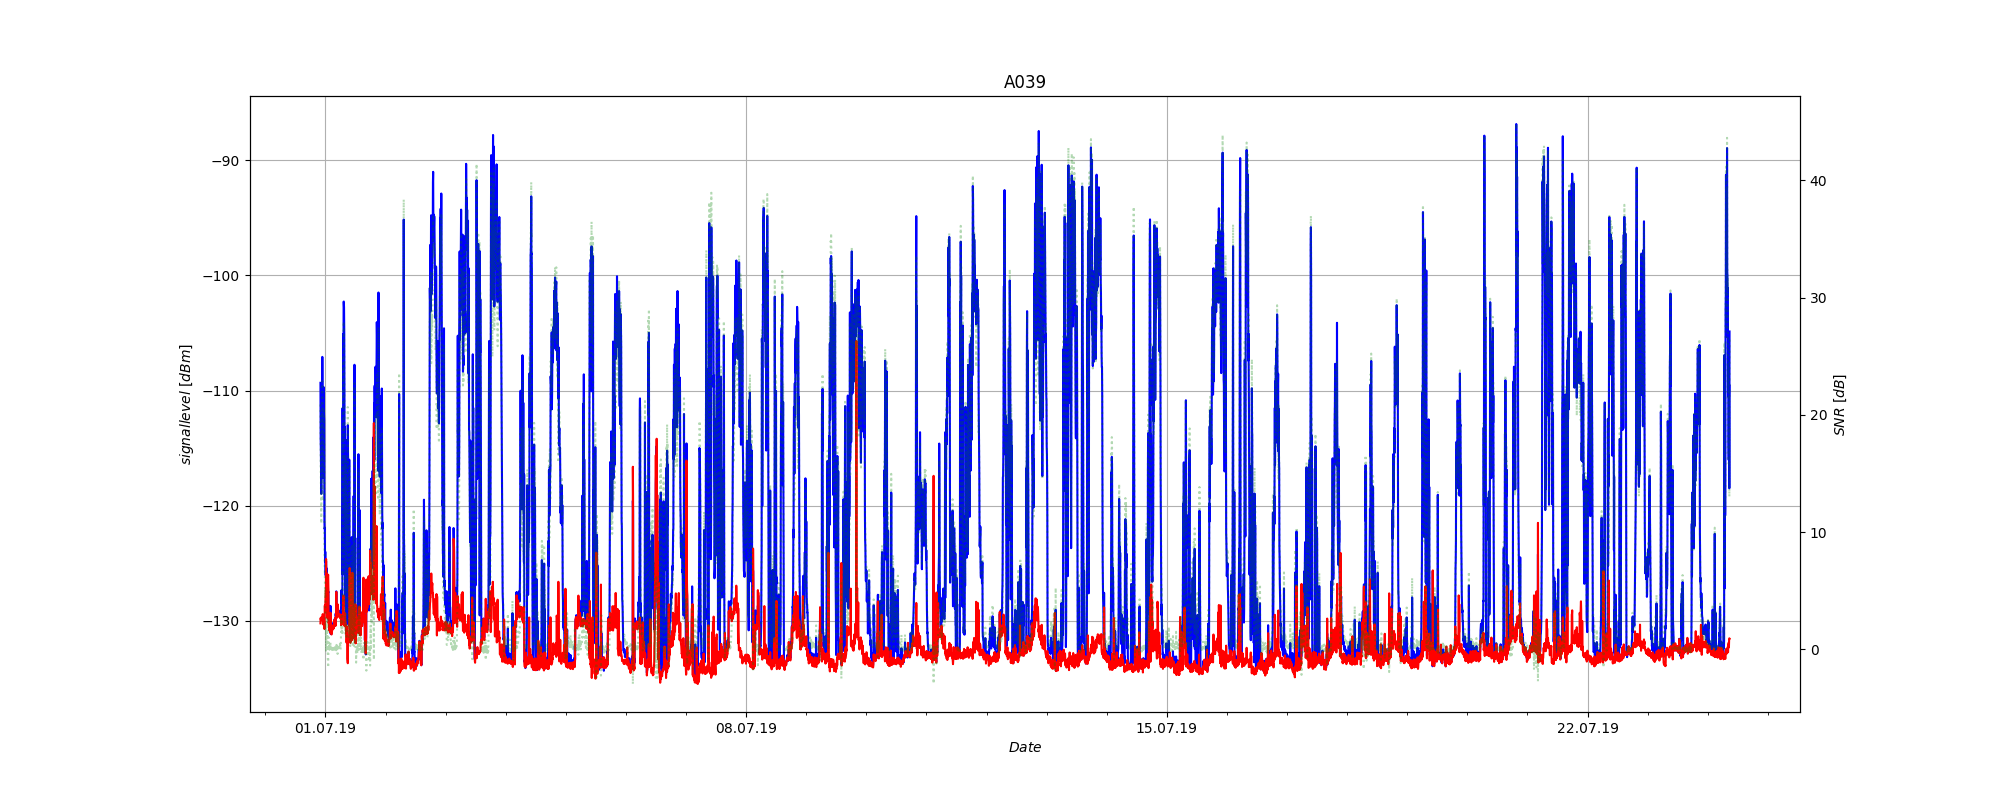Click the 30 SNR axis tick
This screenshot has width=2000, height=800.
[1817, 298]
